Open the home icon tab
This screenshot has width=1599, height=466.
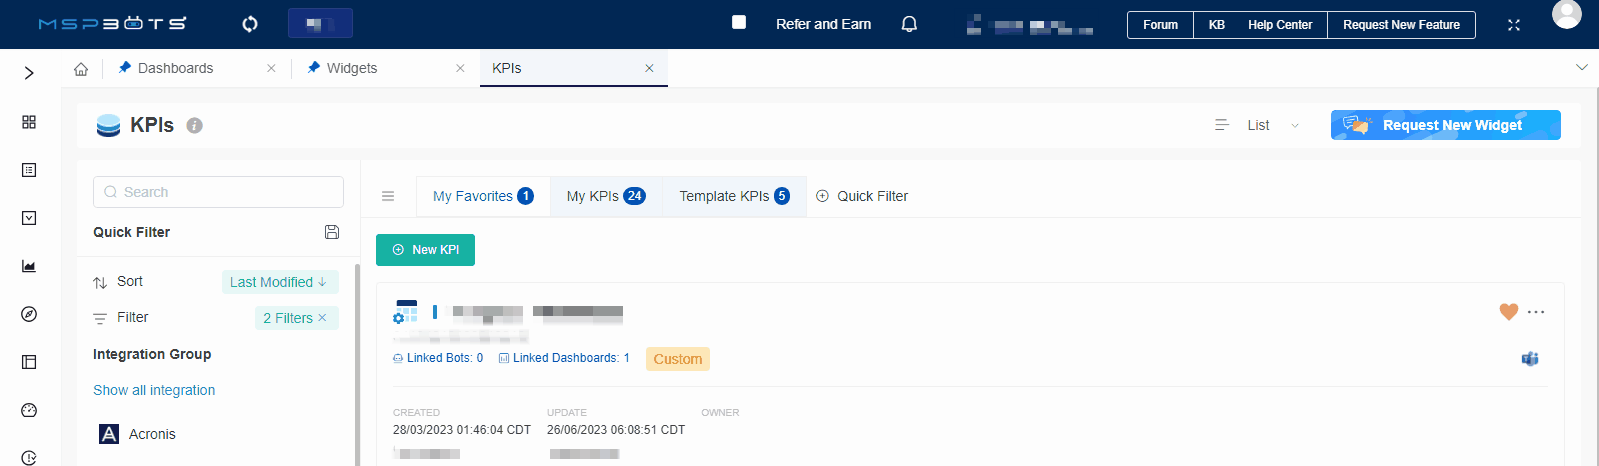(81, 69)
